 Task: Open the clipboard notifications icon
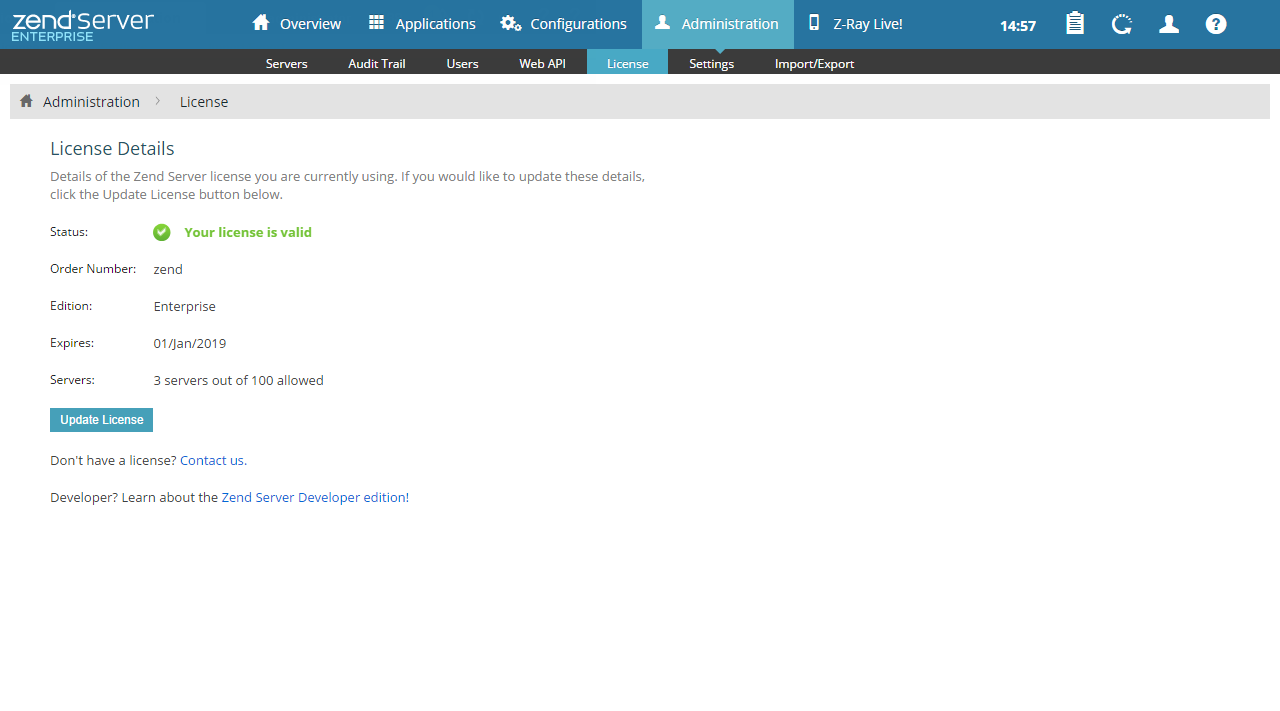pos(1075,24)
